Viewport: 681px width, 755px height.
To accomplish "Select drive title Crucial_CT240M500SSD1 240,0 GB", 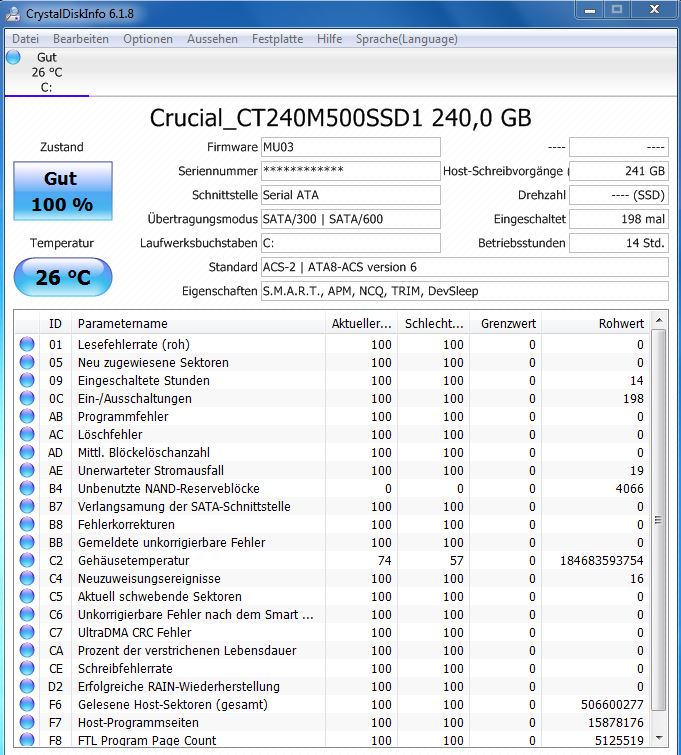I will [340, 118].
